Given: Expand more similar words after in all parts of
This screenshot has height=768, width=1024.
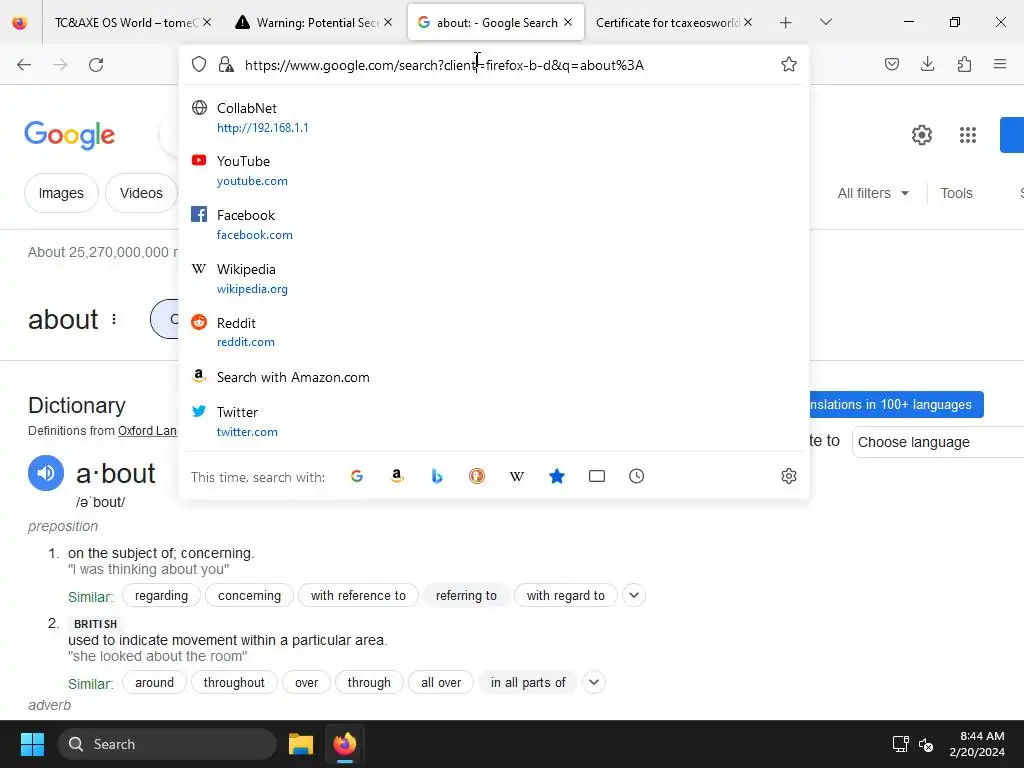Looking at the screenshot, I should tap(594, 682).
